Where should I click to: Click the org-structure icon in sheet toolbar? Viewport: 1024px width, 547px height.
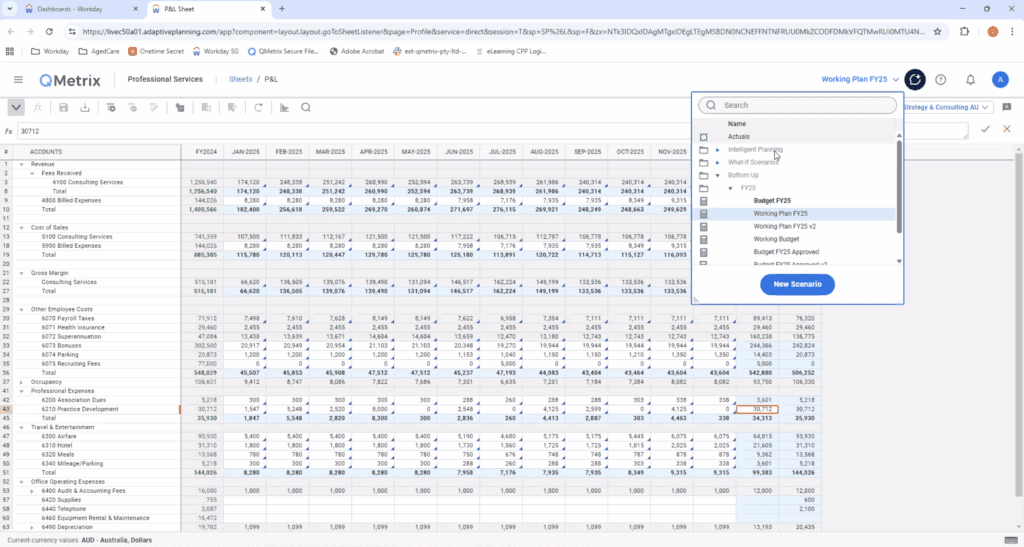[x=180, y=108]
